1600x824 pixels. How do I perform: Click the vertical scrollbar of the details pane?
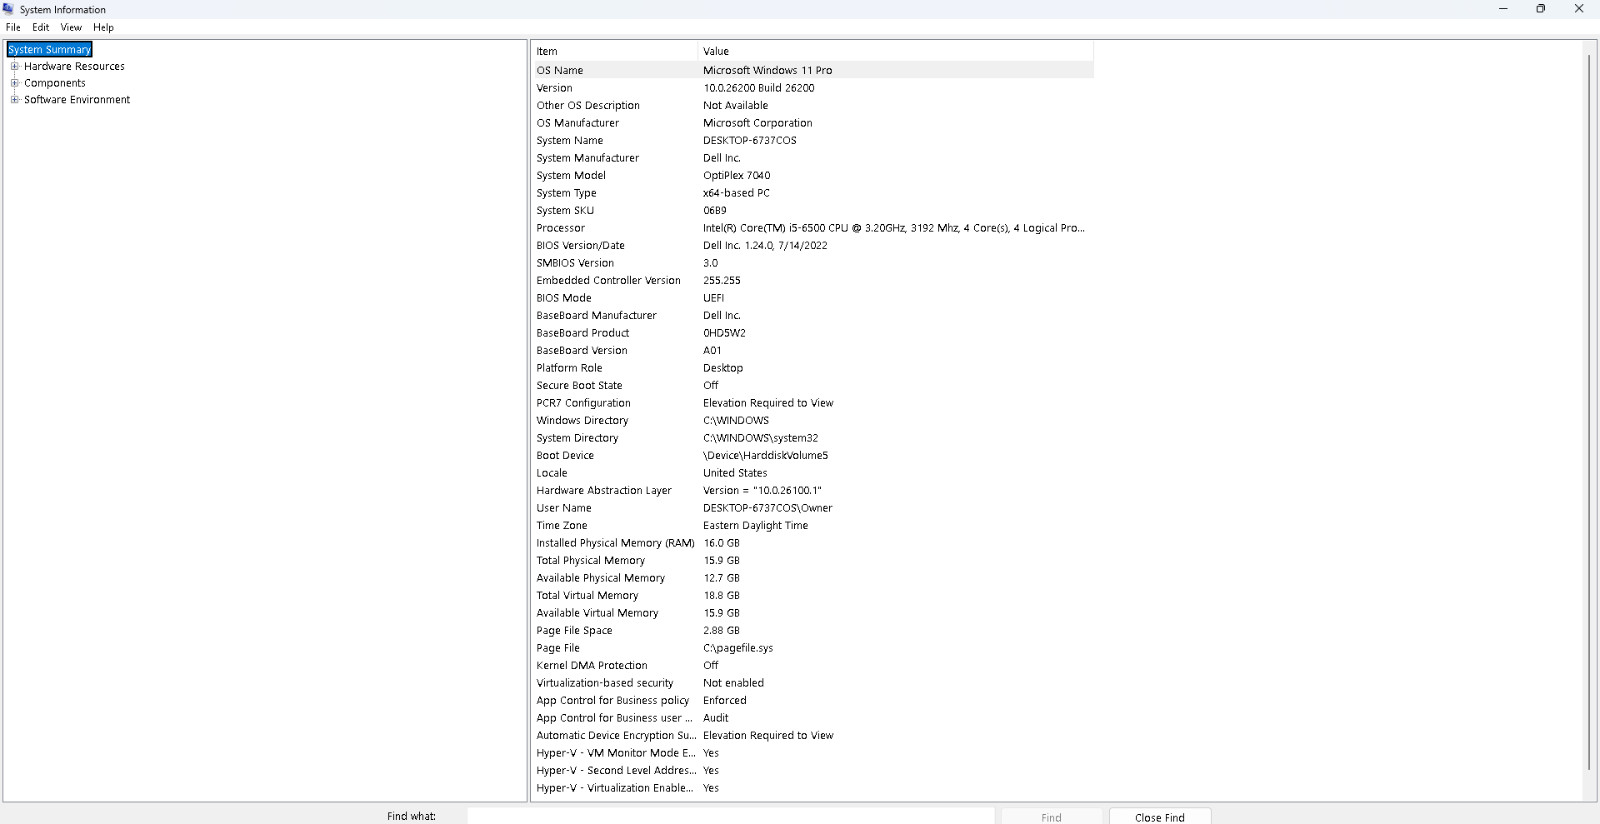[x=1589, y=412]
